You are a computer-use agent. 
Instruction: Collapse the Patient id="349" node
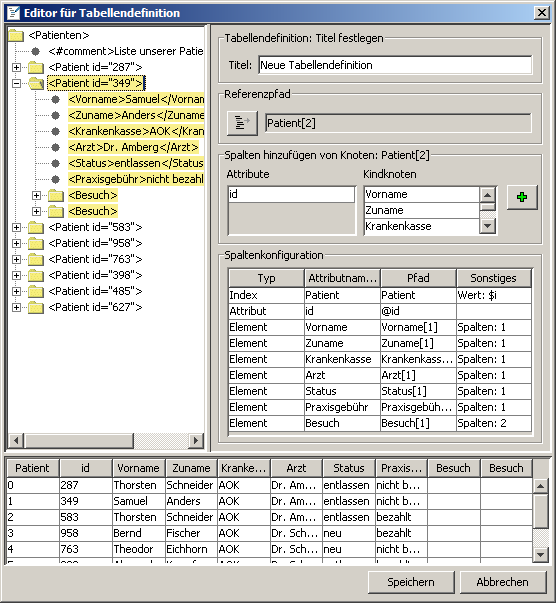pos(16,83)
